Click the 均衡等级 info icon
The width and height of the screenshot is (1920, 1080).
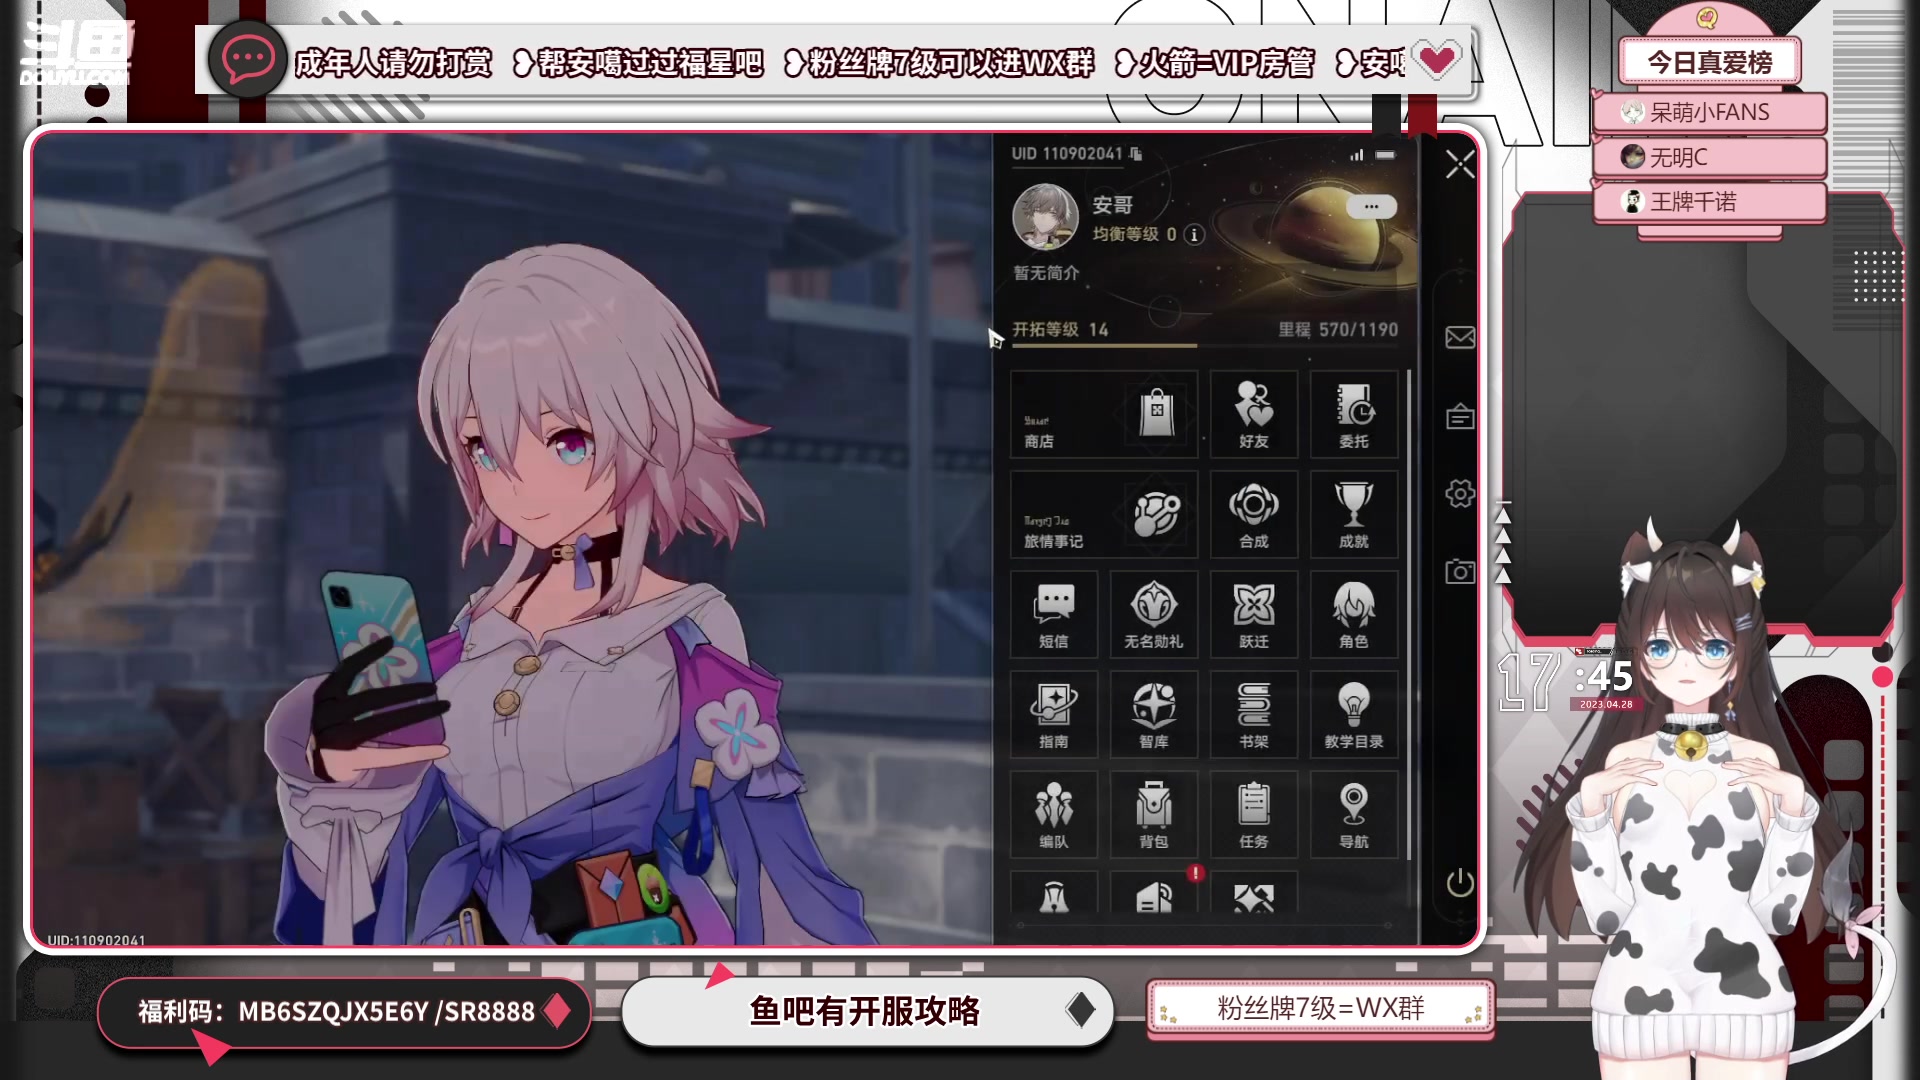pos(1194,235)
